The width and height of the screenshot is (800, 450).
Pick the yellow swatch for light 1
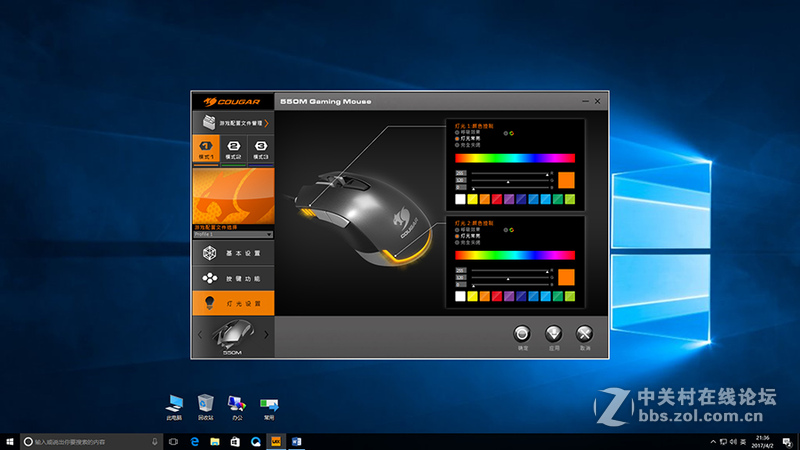[473, 199]
